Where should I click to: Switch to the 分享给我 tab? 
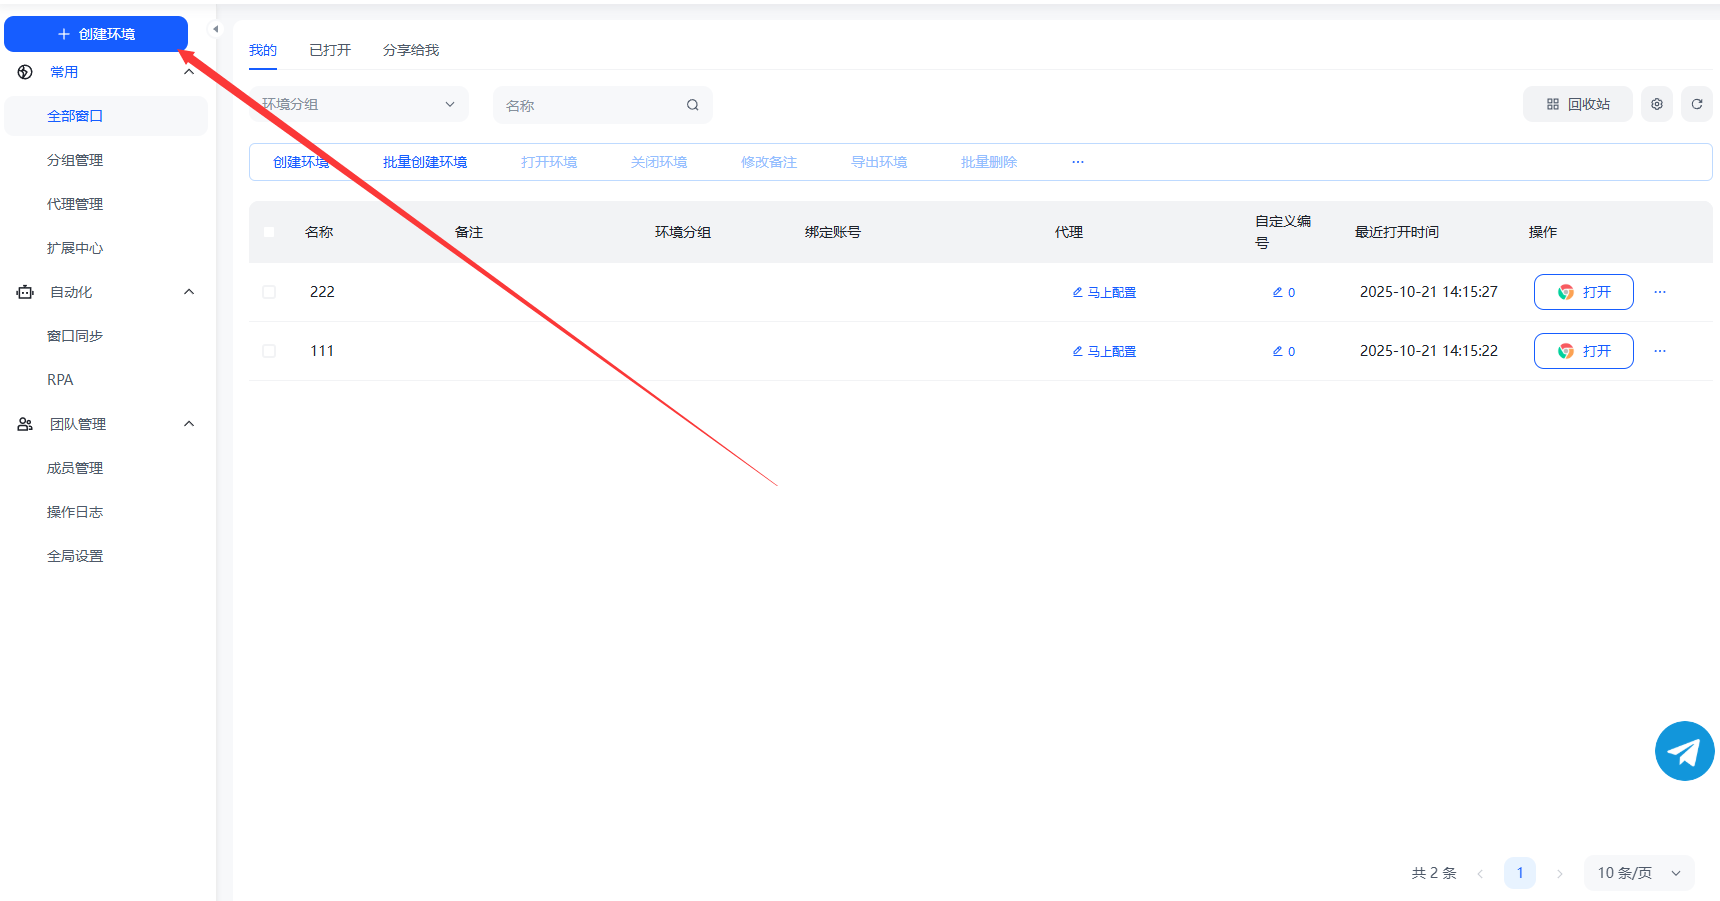coord(411,50)
